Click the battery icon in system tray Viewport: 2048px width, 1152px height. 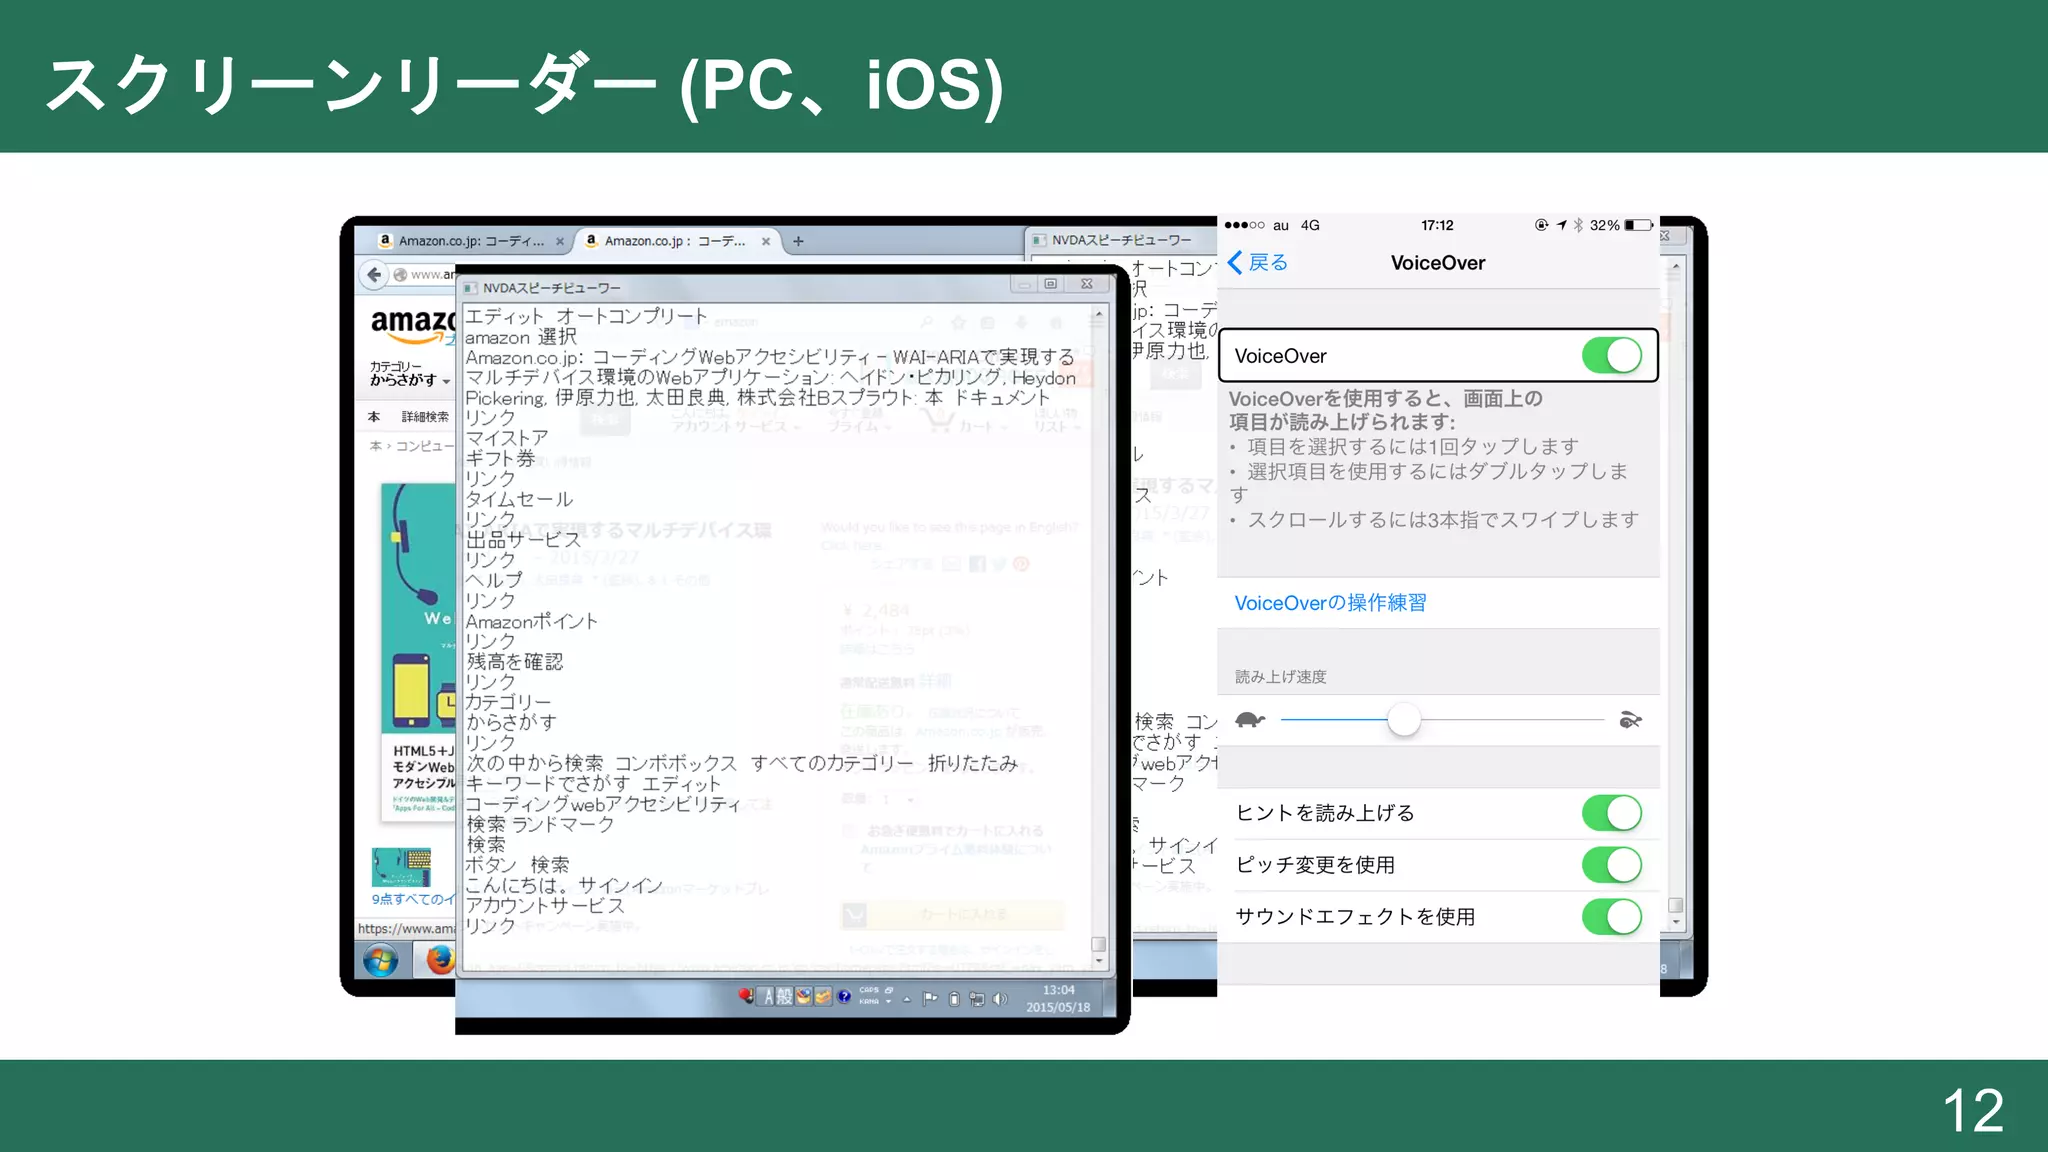coord(954,999)
